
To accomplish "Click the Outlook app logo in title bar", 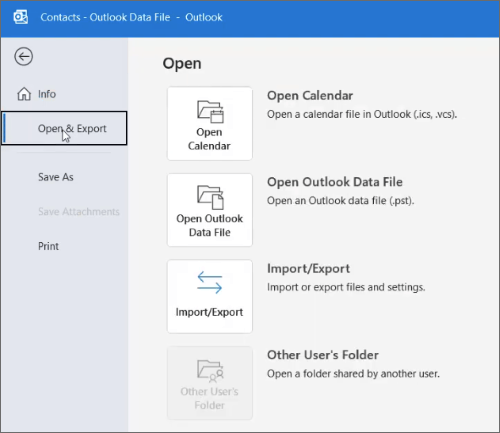I will click(x=21, y=17).
